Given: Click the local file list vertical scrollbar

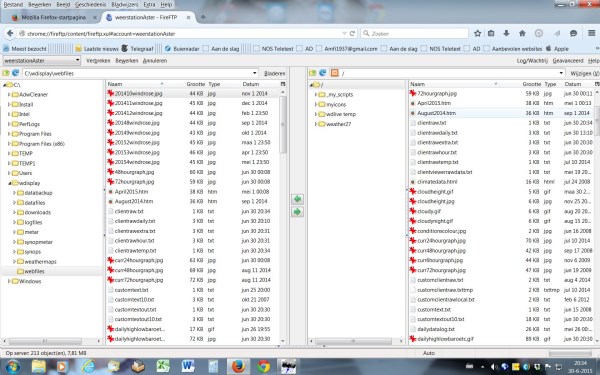Looking at the screenshot, I should (283, 216).
